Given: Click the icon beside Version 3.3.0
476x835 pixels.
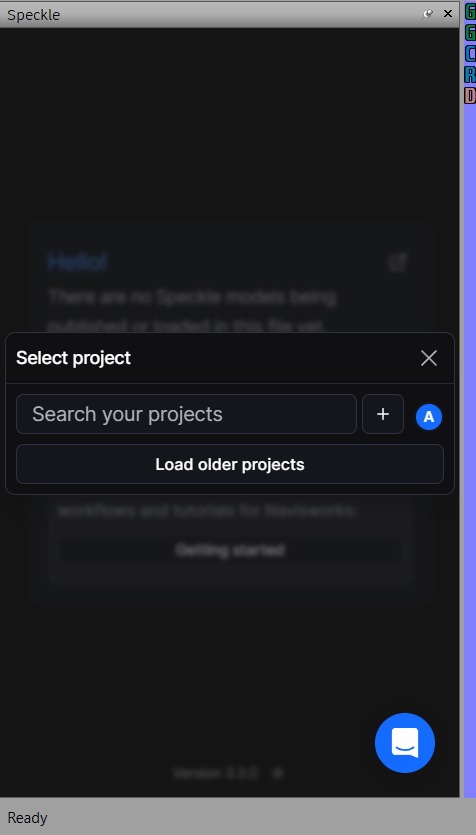Looking at the screenshot, I should click(277, 773).
